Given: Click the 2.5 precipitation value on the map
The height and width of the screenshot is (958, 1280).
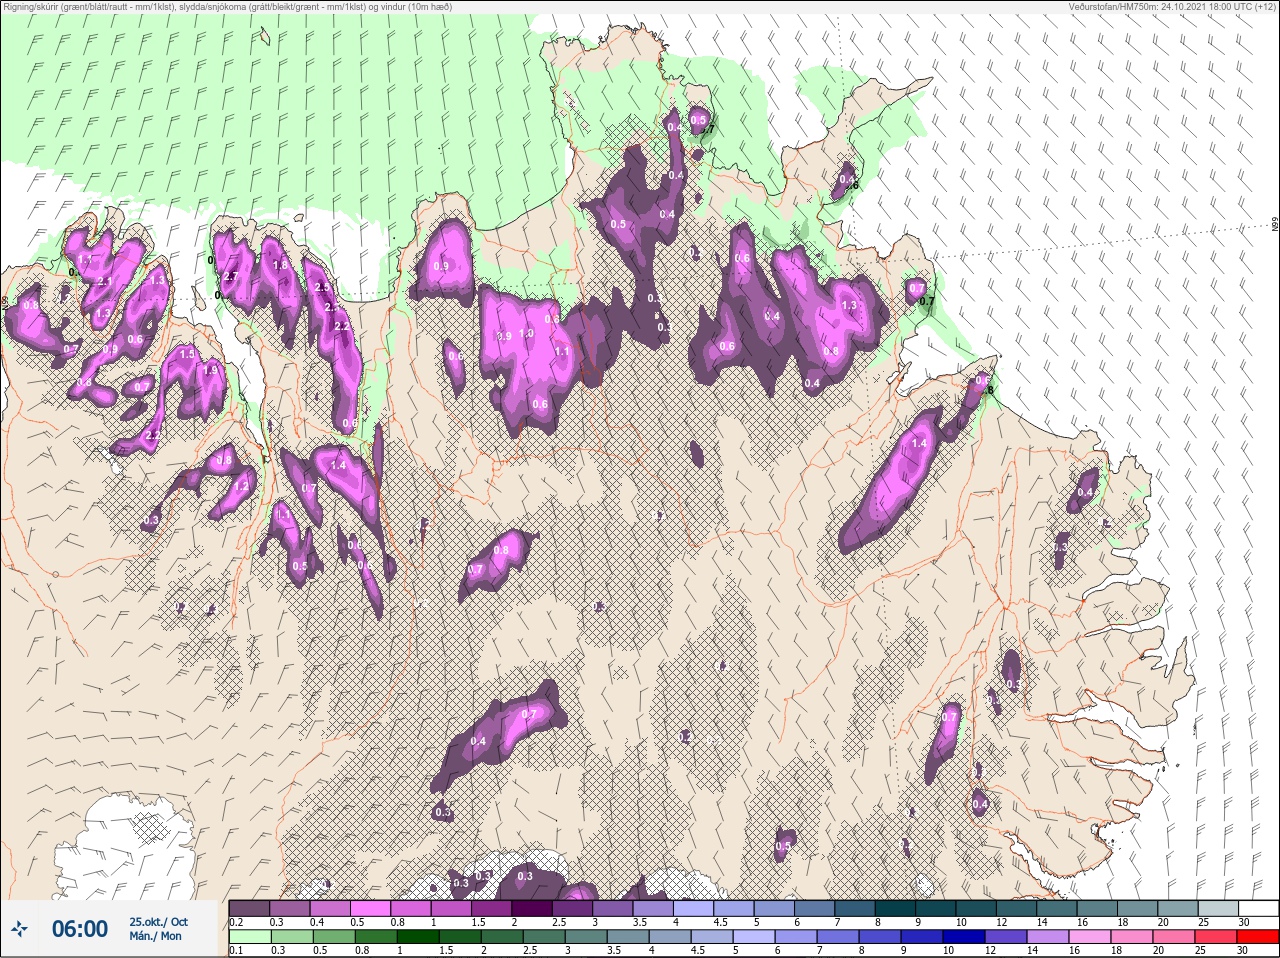Looking at the screenshot, I should (x=321, y=287).
